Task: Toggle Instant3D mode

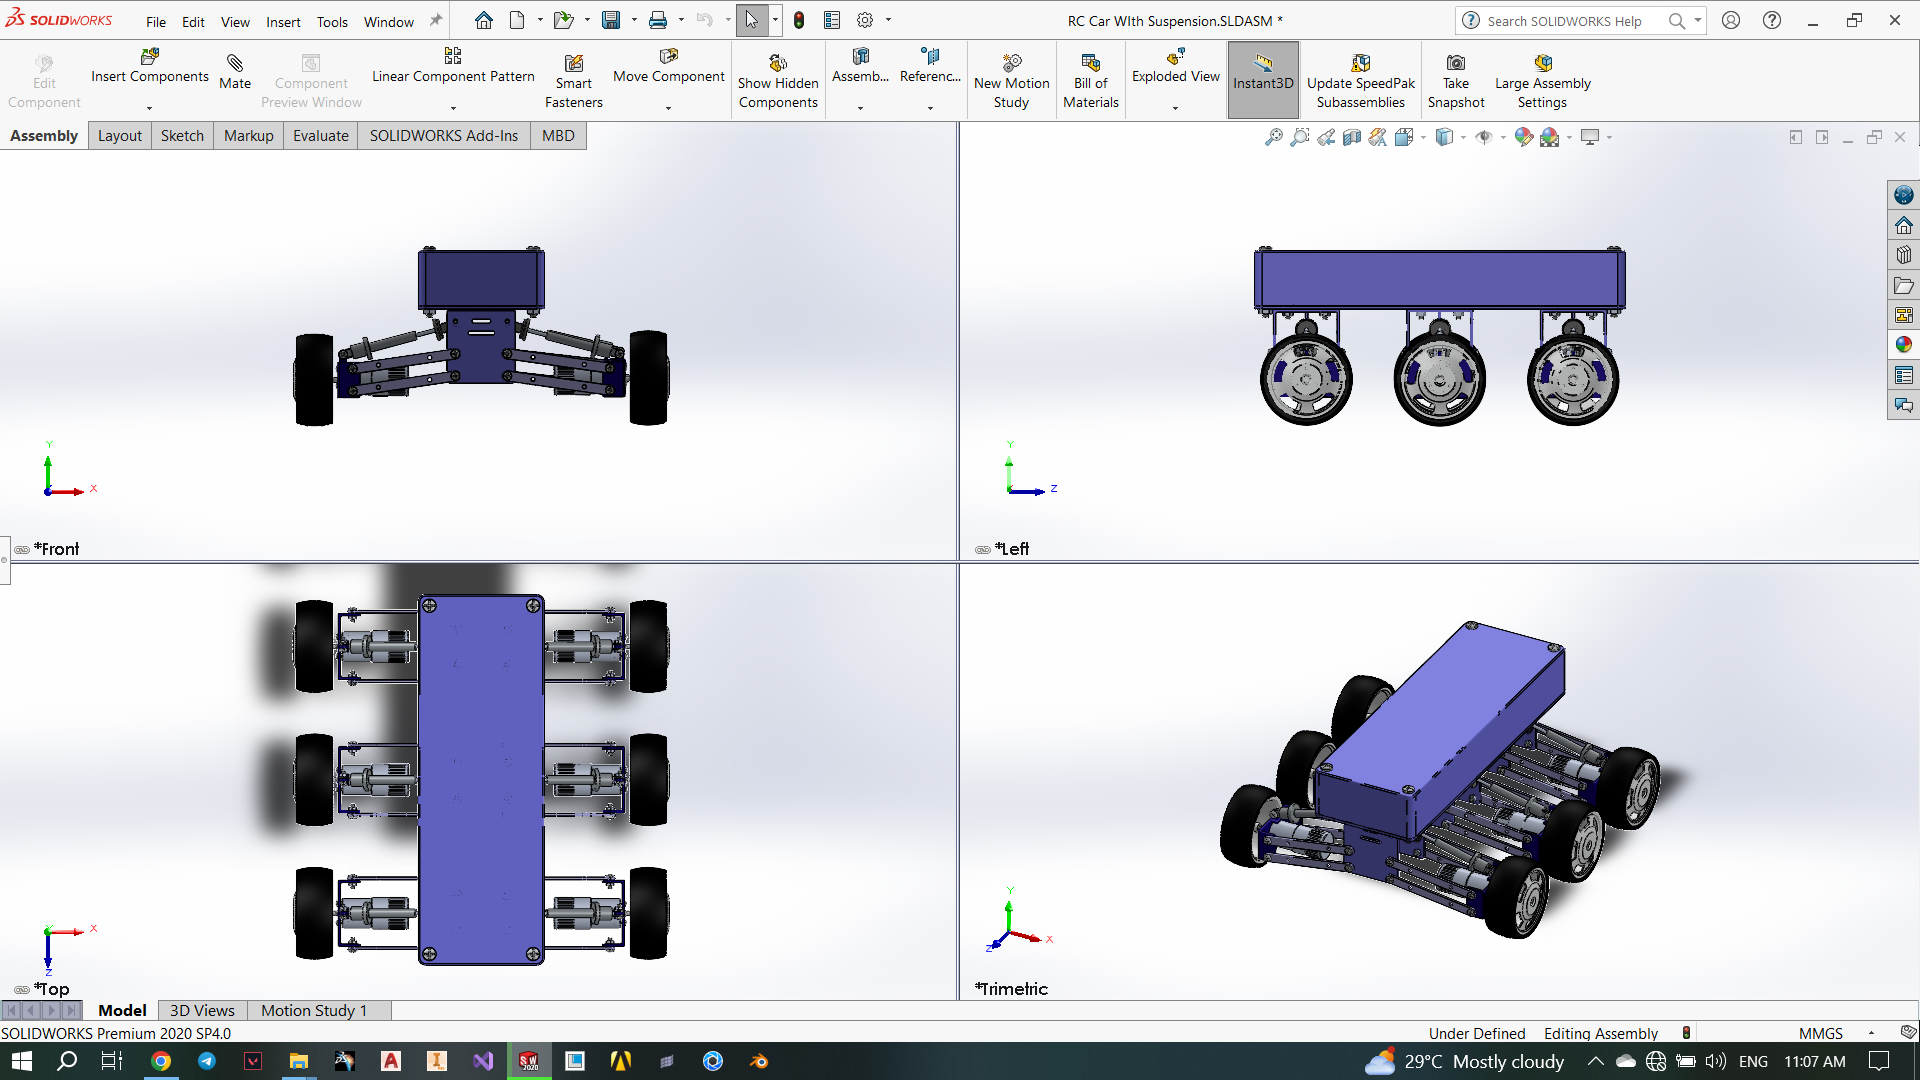Action: (1262, 80)
